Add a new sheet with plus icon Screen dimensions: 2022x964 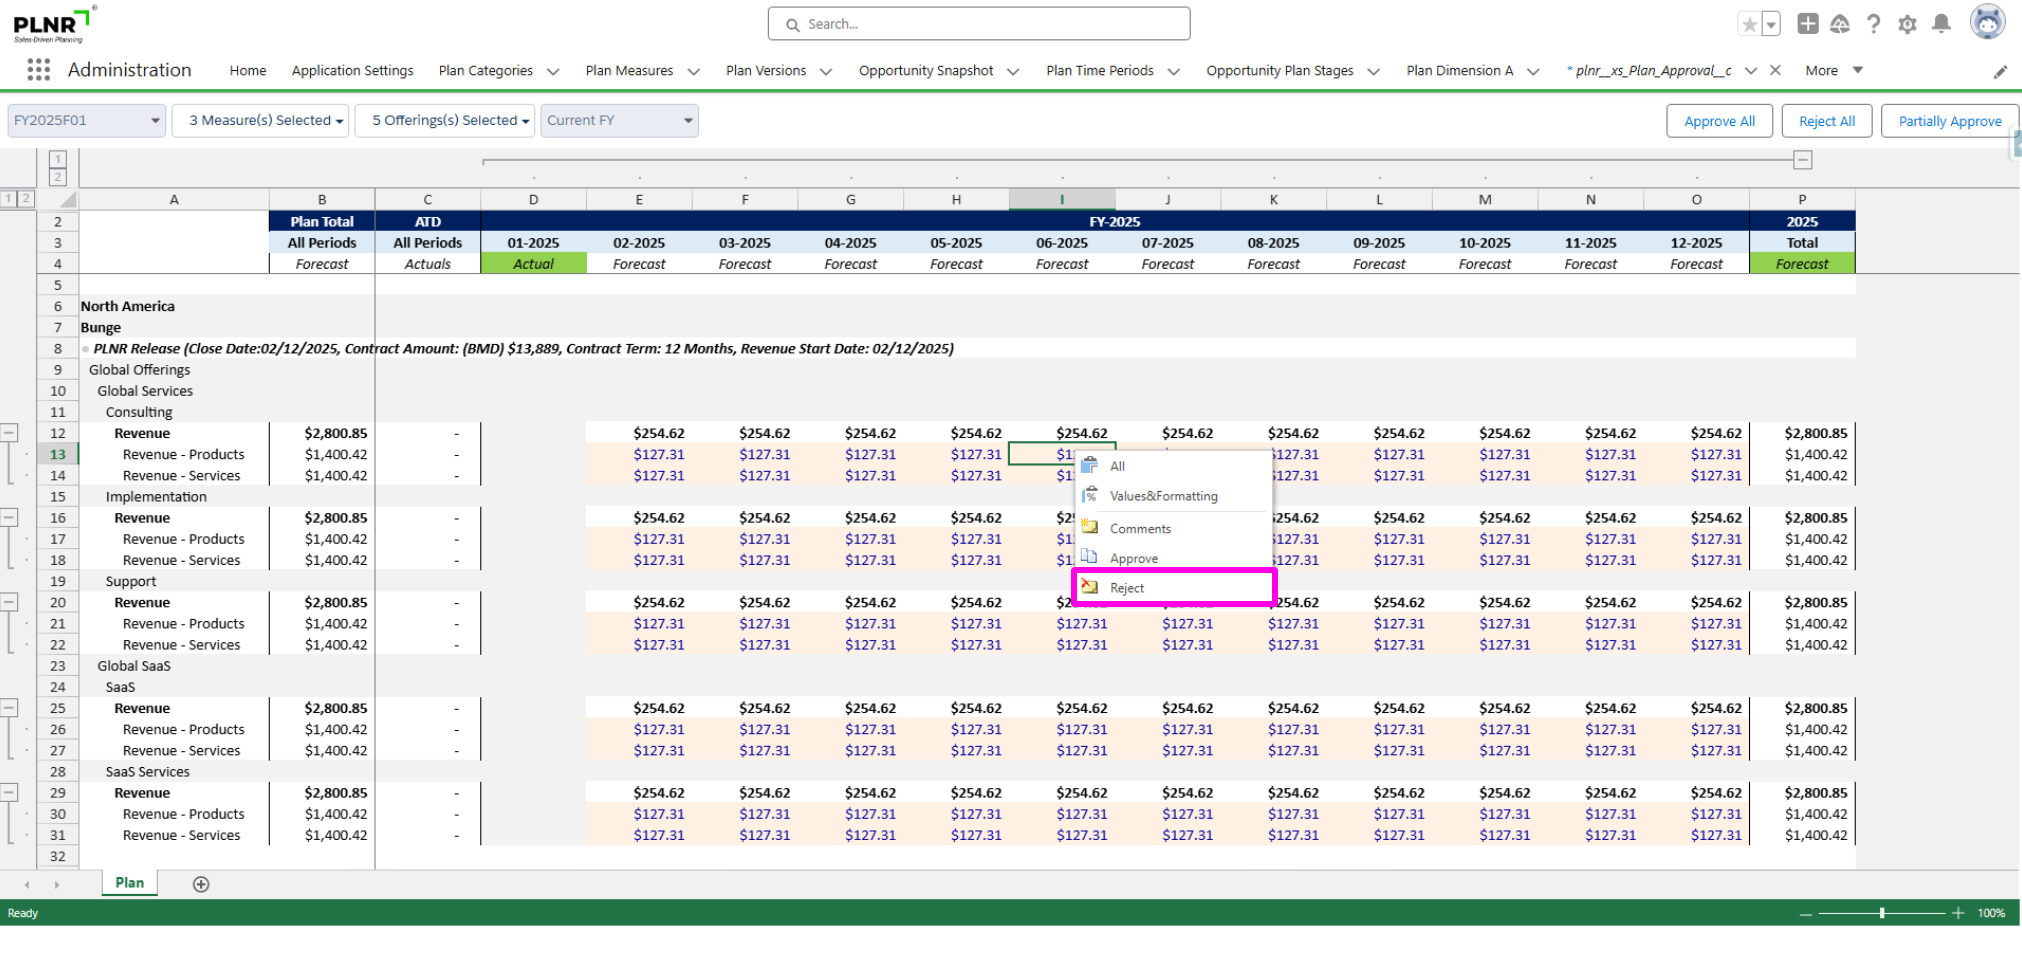point(201,884)
